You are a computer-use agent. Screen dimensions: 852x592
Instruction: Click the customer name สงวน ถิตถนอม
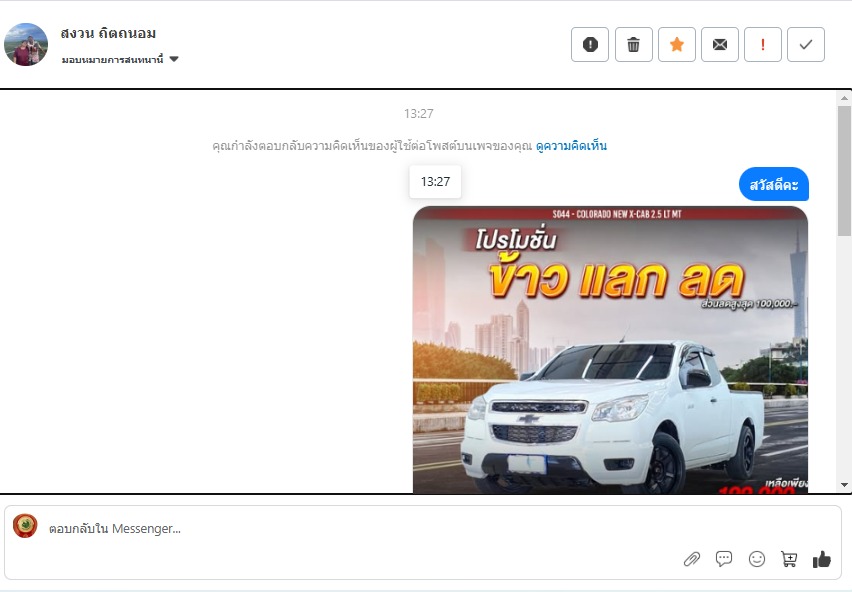pyautogui.click(x=108, y=33)
